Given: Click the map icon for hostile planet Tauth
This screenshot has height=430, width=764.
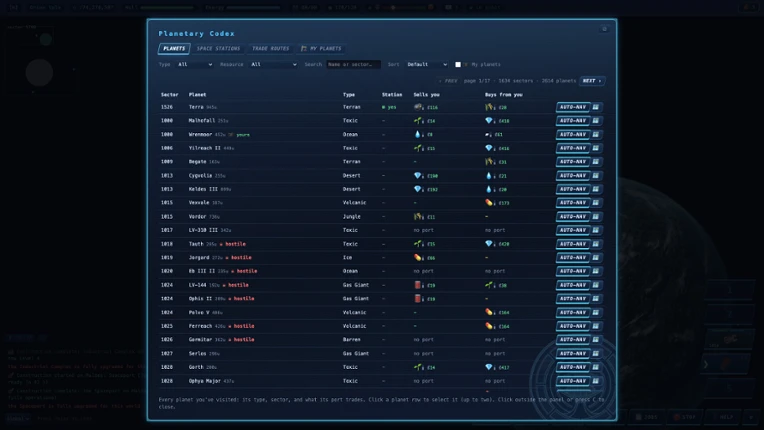Looking at the screenshot, I should [596, 244].
